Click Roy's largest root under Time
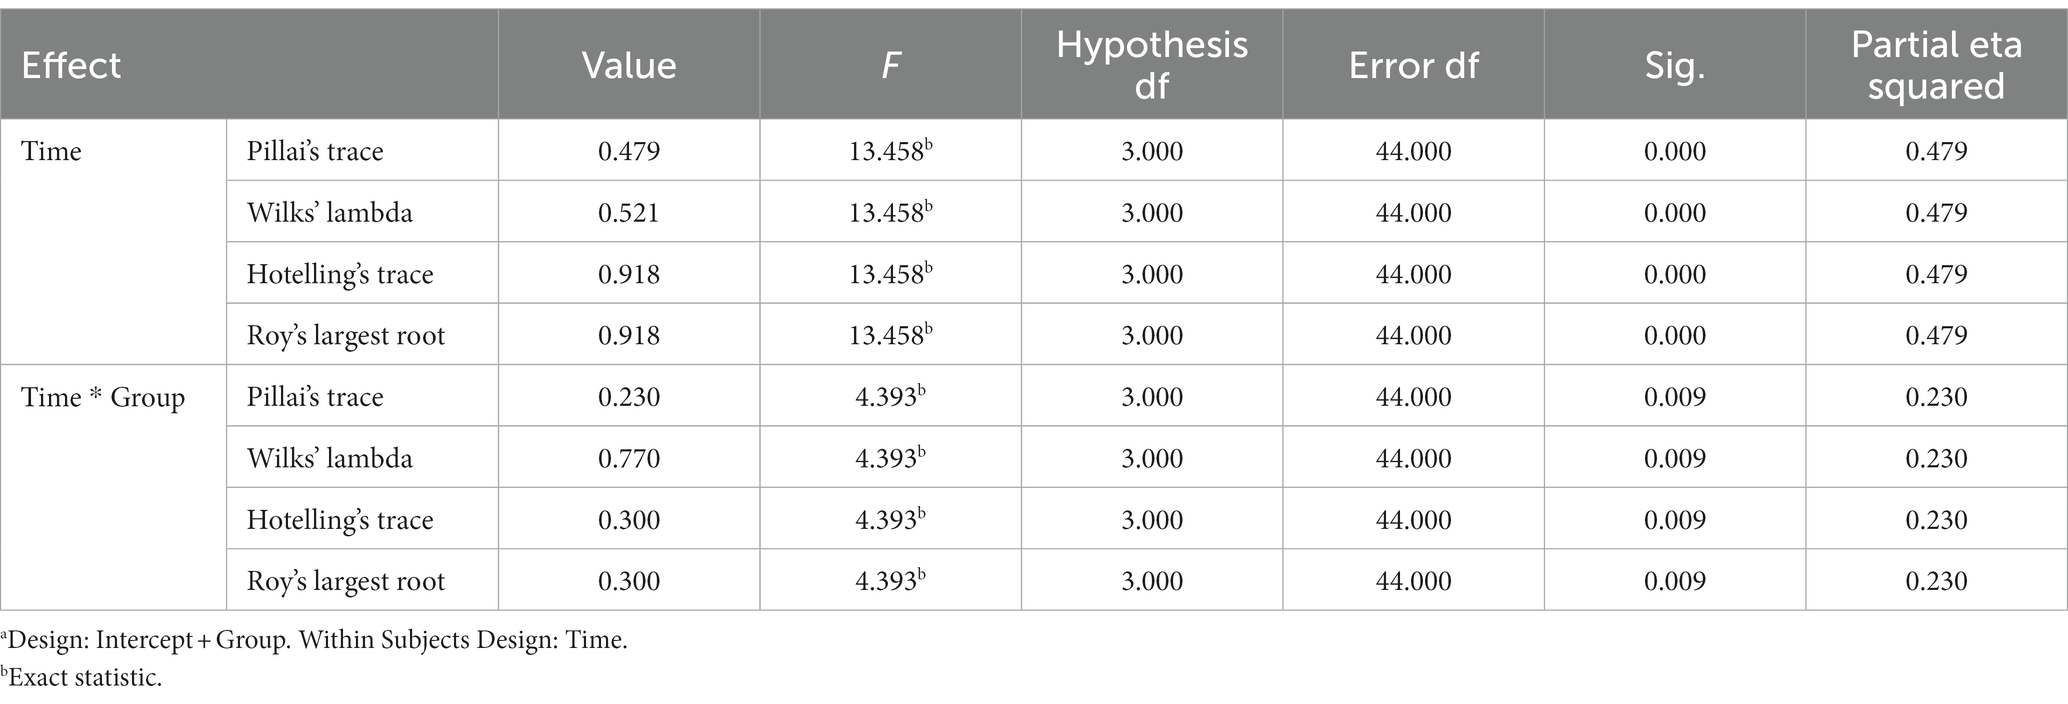This screenshot has height=704, width=2068. 346,336
